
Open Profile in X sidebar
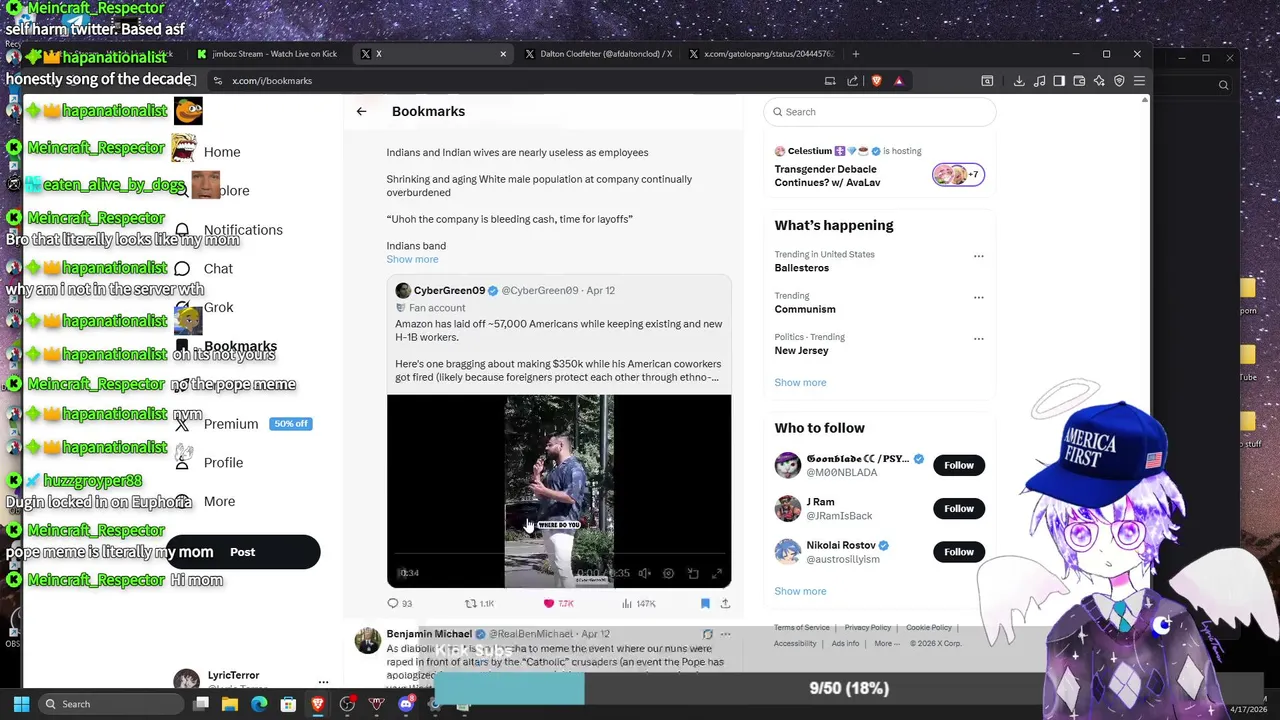208,462
